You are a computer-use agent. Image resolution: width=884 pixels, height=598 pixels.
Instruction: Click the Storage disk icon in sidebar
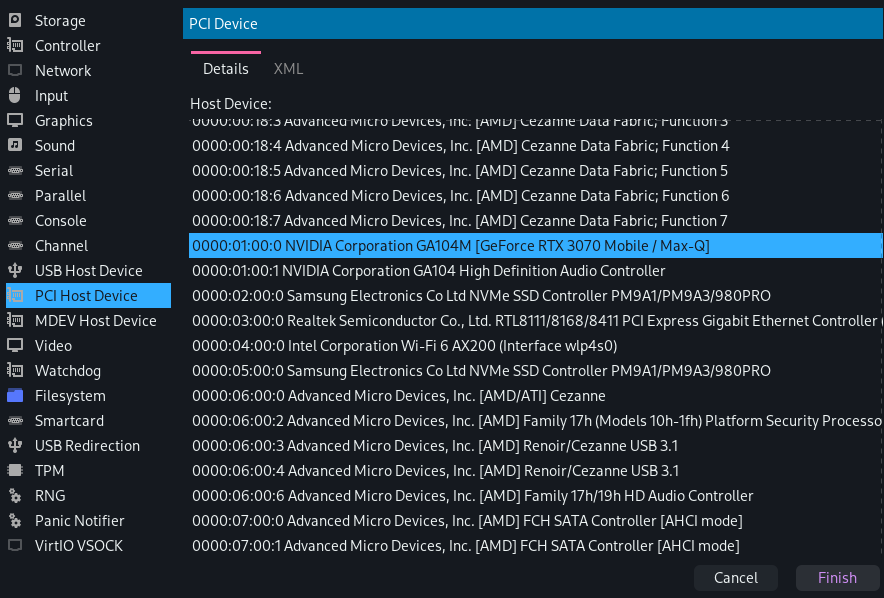click(x=15, y=21)
